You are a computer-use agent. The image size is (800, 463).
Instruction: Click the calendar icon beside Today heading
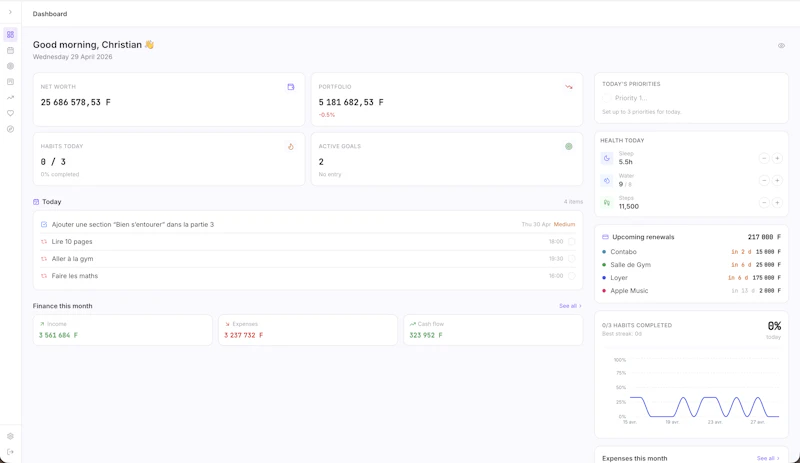click(x=36, y=202)
